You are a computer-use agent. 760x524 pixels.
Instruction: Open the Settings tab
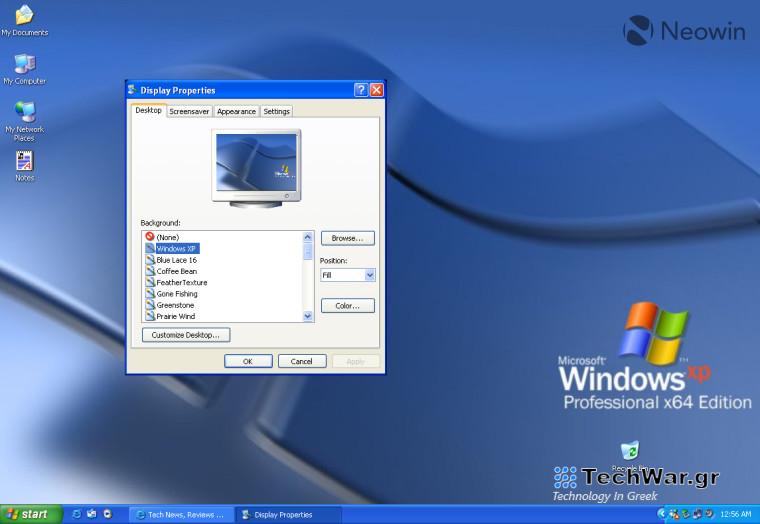coord(277,112)
